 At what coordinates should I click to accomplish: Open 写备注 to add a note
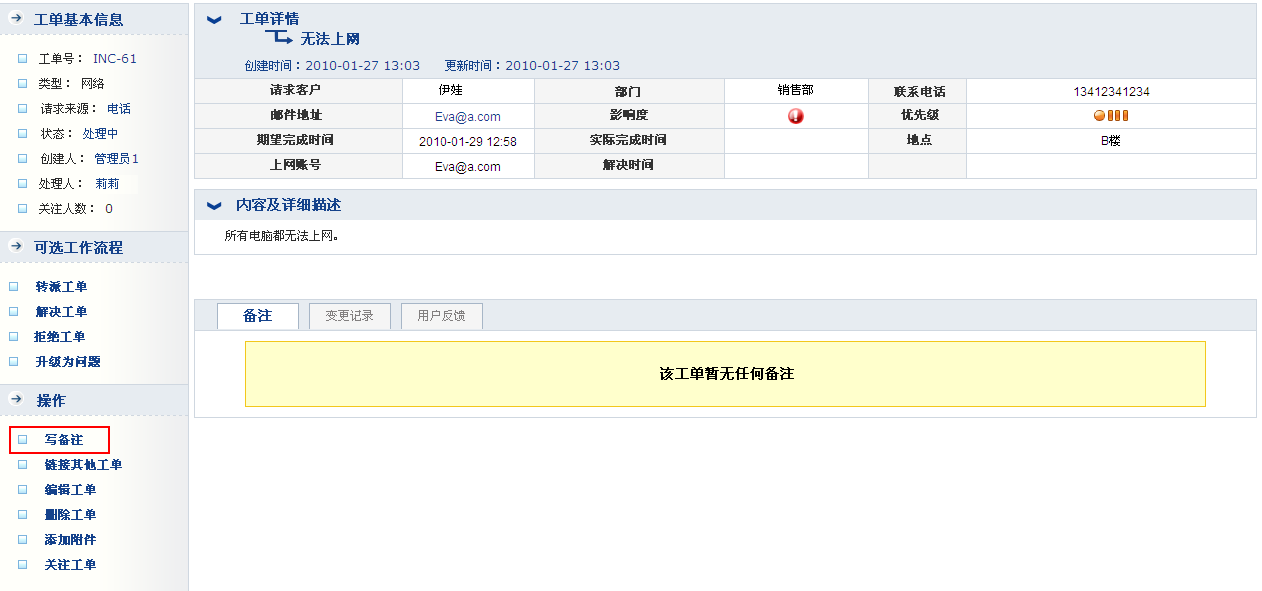click(64, 440)
